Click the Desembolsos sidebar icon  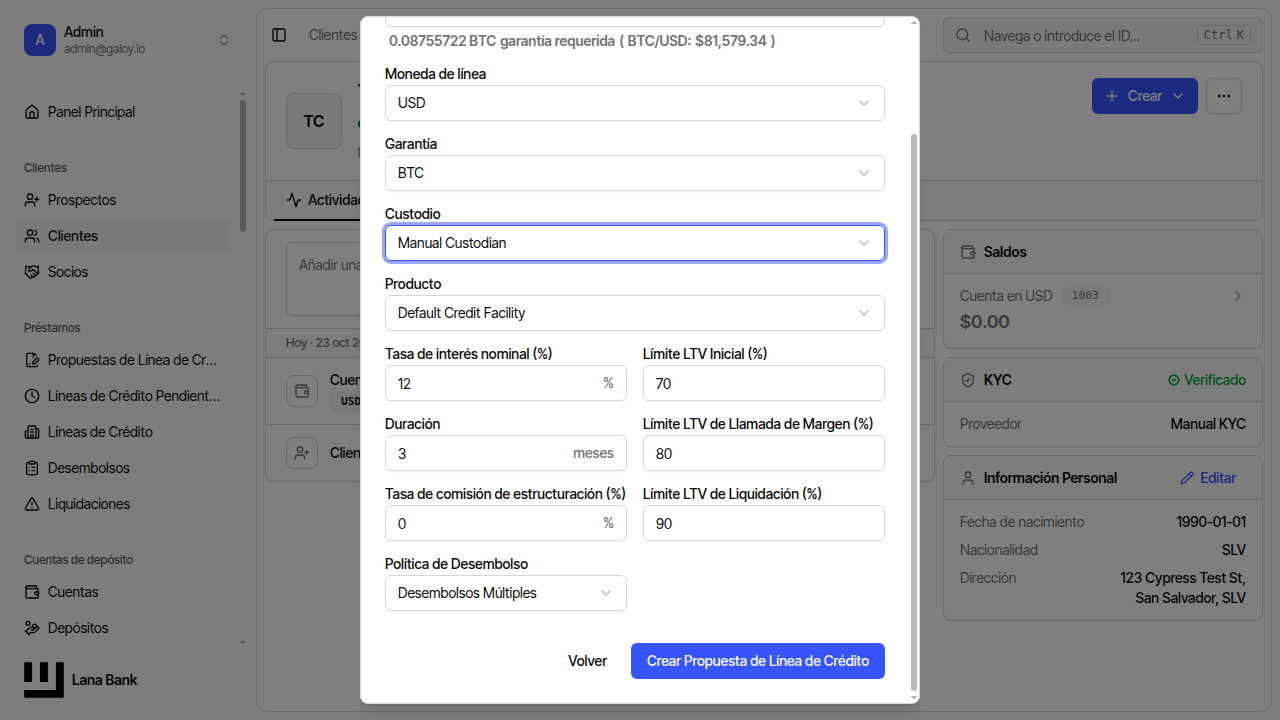32,468
